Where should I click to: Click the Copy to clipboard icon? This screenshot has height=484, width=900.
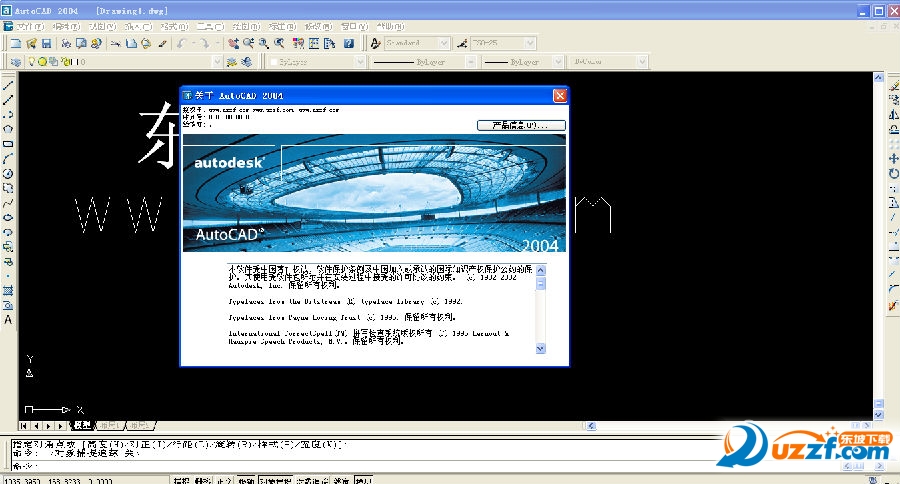131,44
